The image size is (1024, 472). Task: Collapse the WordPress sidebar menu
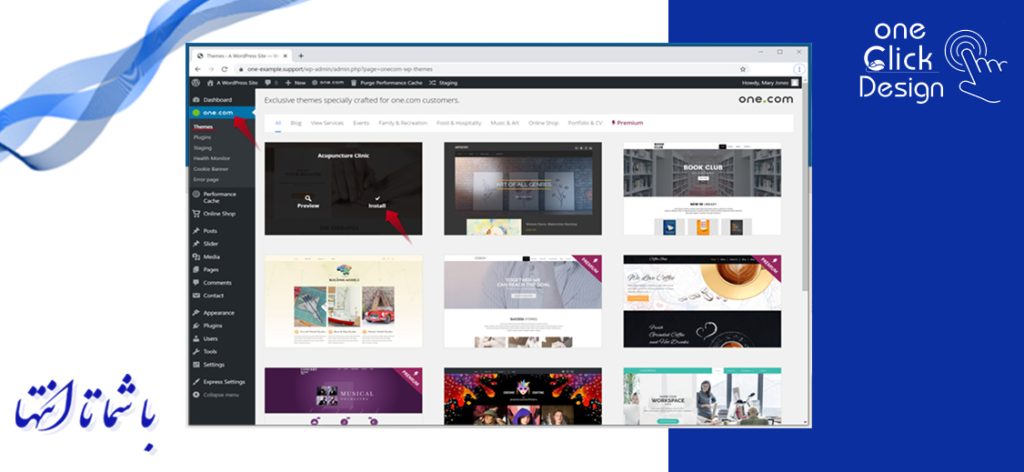[x=220, y=395]
